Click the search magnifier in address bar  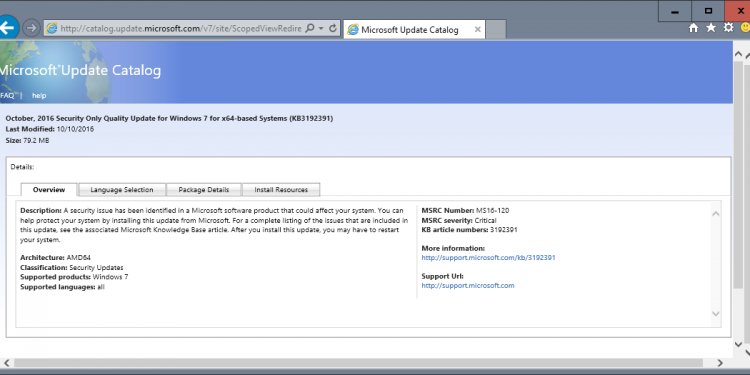click(309, 29)
